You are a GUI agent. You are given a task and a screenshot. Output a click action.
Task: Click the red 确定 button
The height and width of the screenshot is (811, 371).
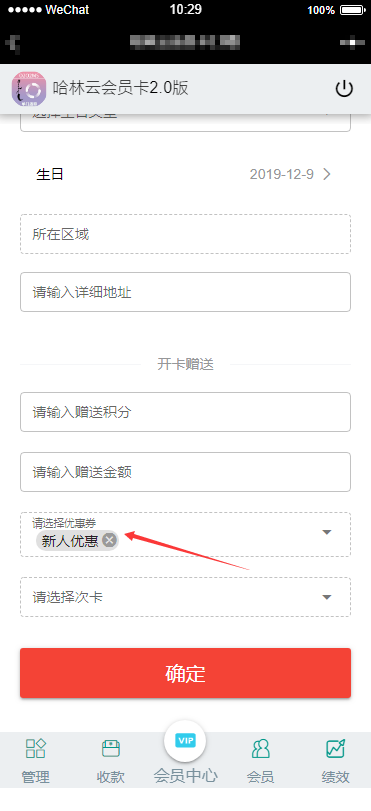pos(185,673)
